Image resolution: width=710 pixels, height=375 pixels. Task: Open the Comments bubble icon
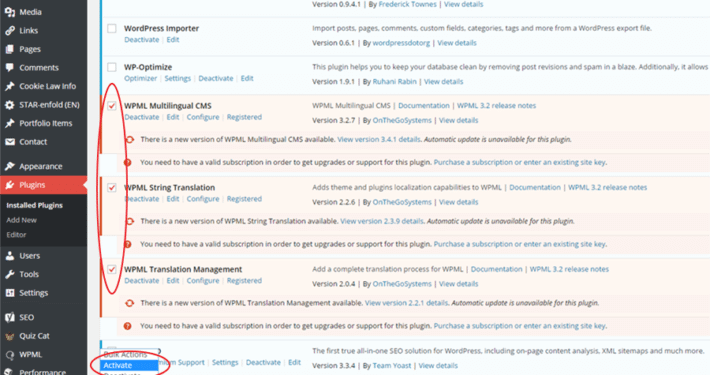pyautogui.click(x=10, y=67)
